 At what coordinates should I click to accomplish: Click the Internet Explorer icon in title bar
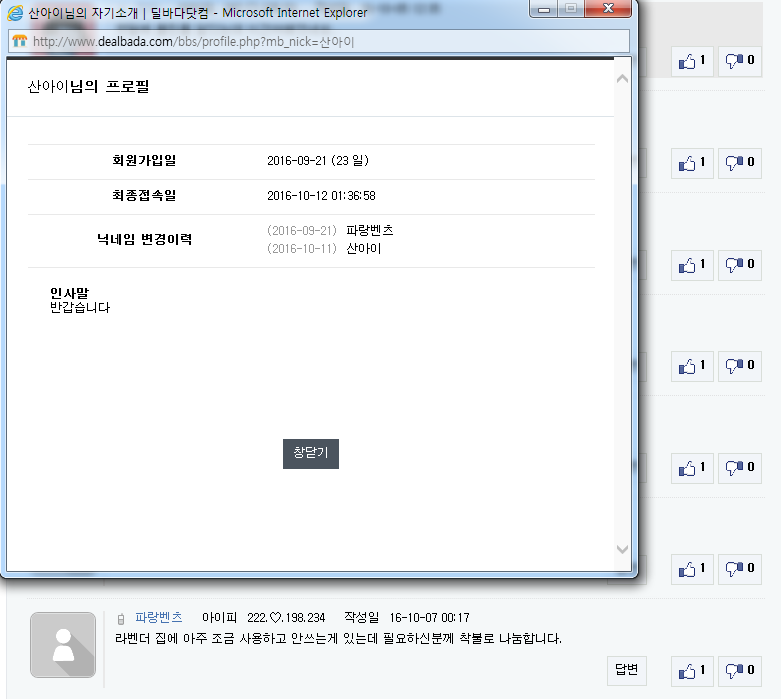click(16, 13)
